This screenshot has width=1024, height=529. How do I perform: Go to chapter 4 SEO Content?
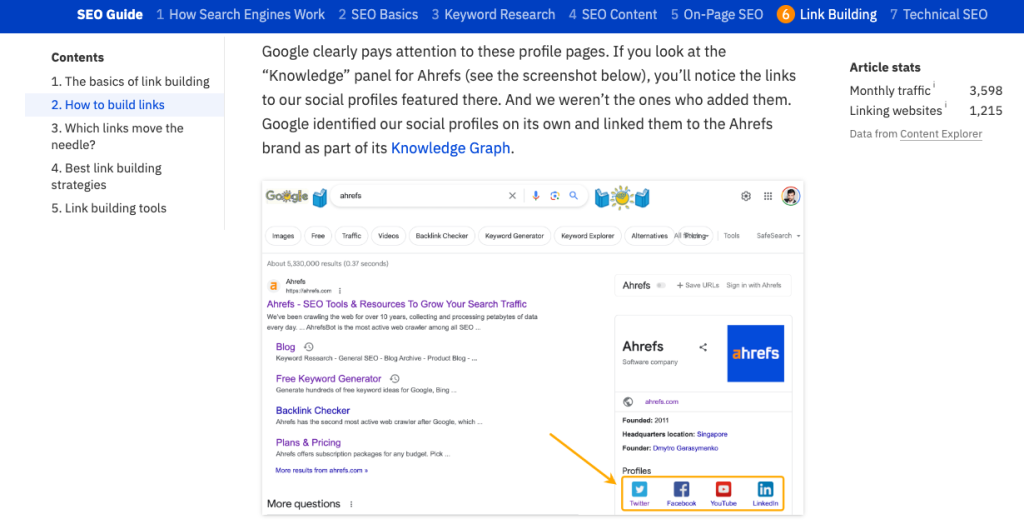pyautogui.click(x=613, y=14)
